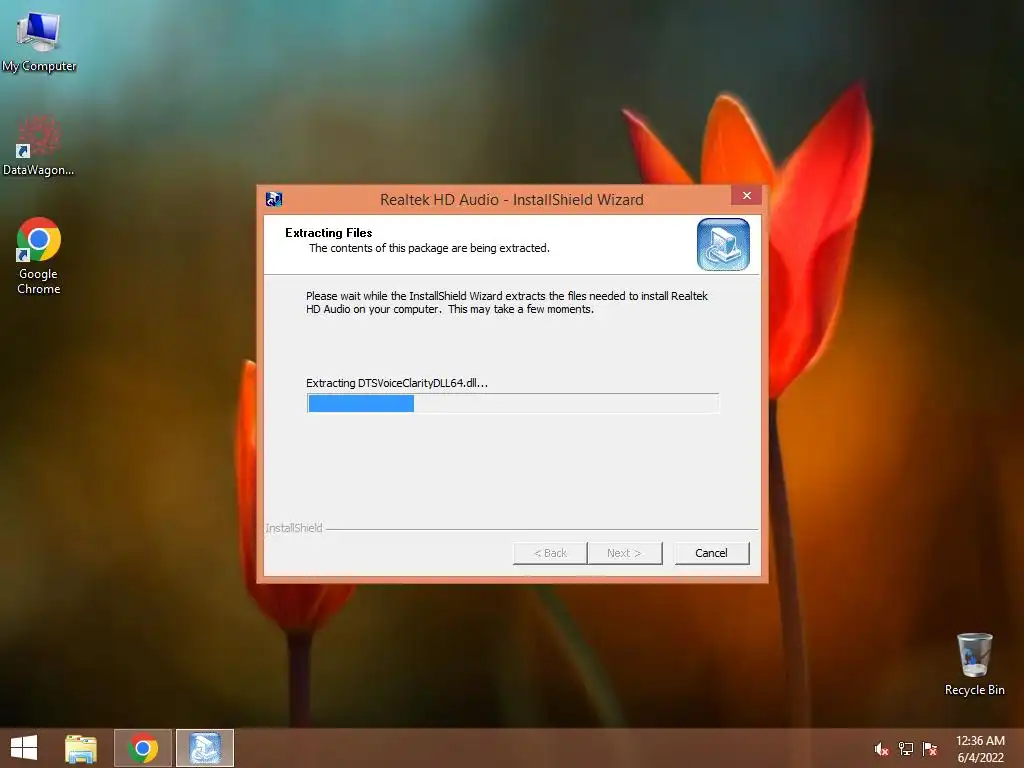Click the Realtek HD Audio window title
Image resolution: width=1024 pixels, height=768 pixels.
511,200
